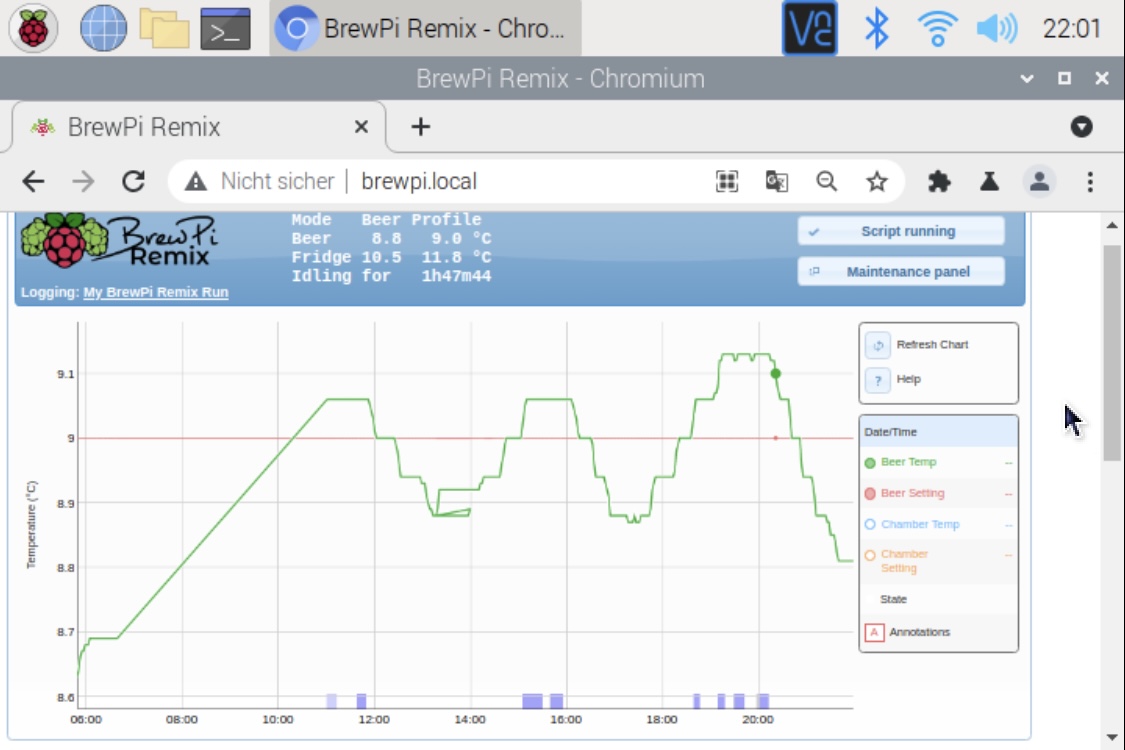Reload the page with refresh button
The image size is (1125, 750).
[x=133, y=181]
